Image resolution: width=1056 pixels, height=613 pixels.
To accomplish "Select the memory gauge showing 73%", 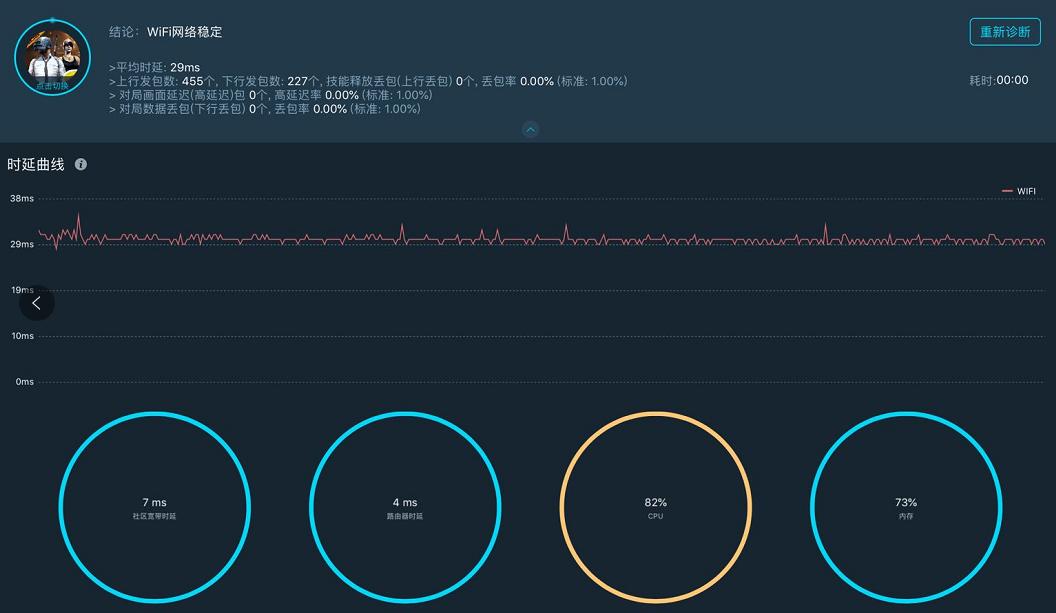I will tap(906, 507).
